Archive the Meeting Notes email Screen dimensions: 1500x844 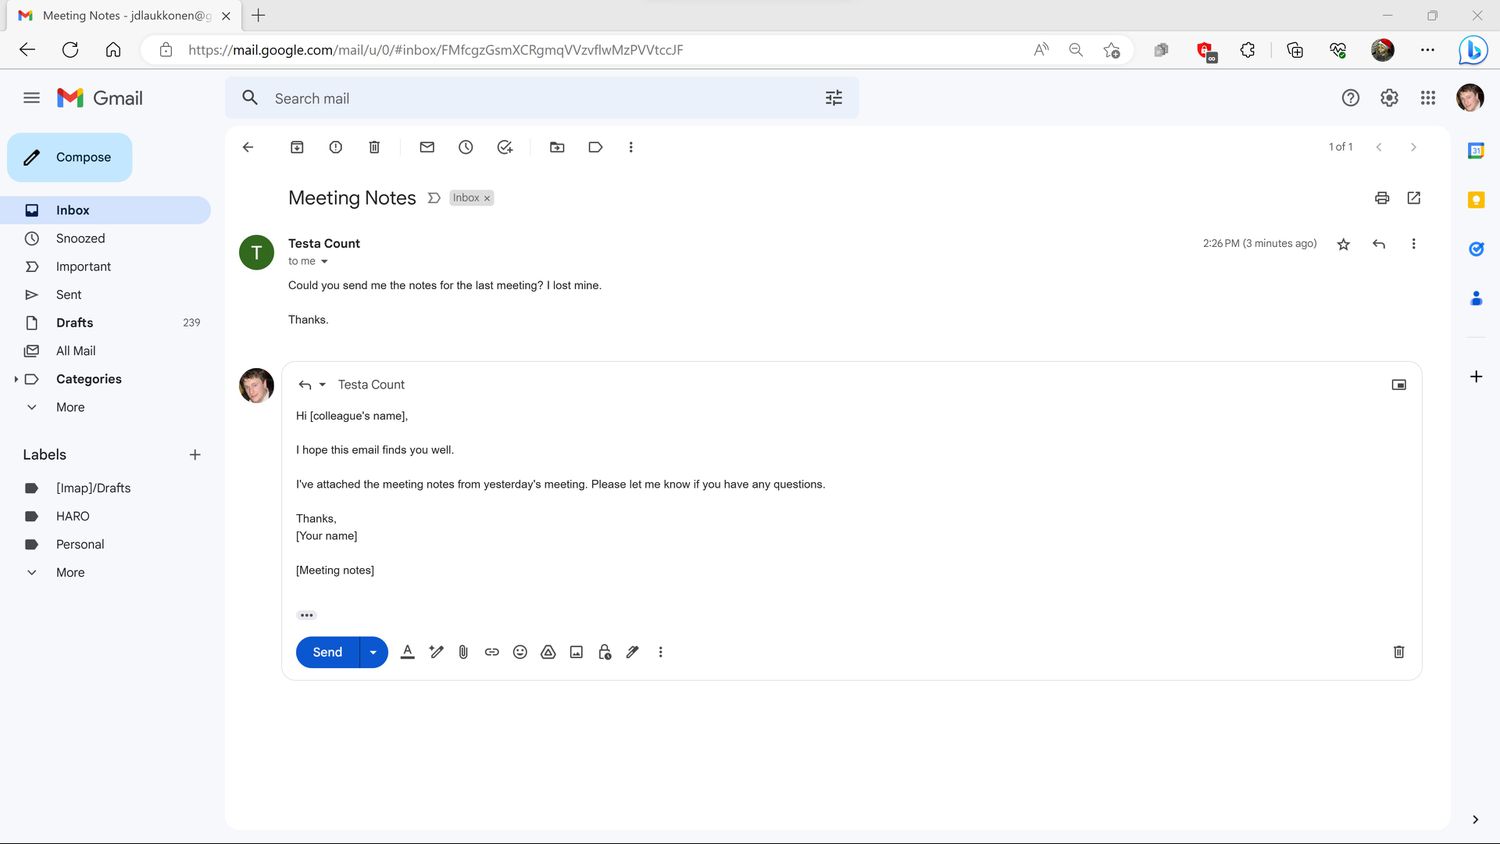[297, 147]
